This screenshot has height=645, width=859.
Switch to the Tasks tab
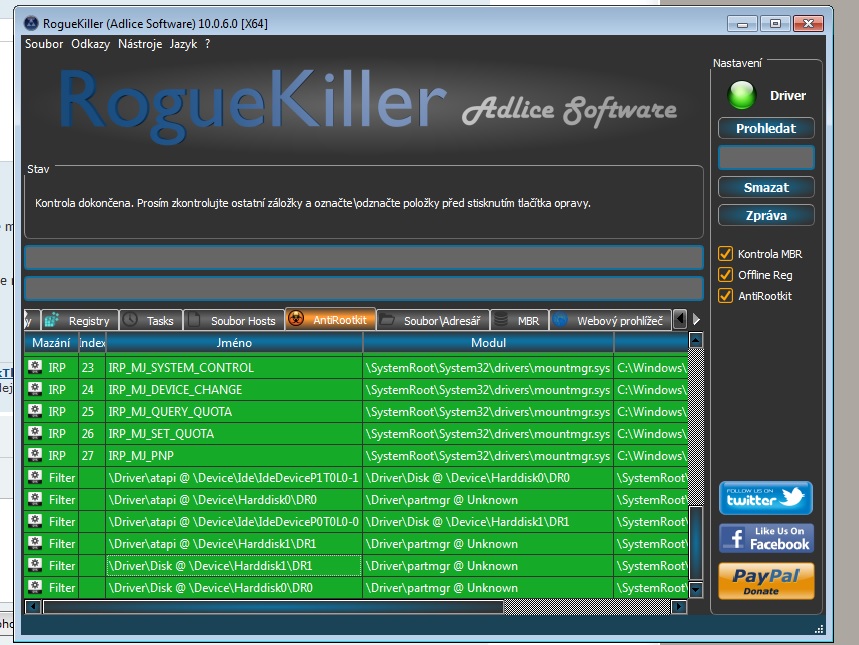pos(151,320)
